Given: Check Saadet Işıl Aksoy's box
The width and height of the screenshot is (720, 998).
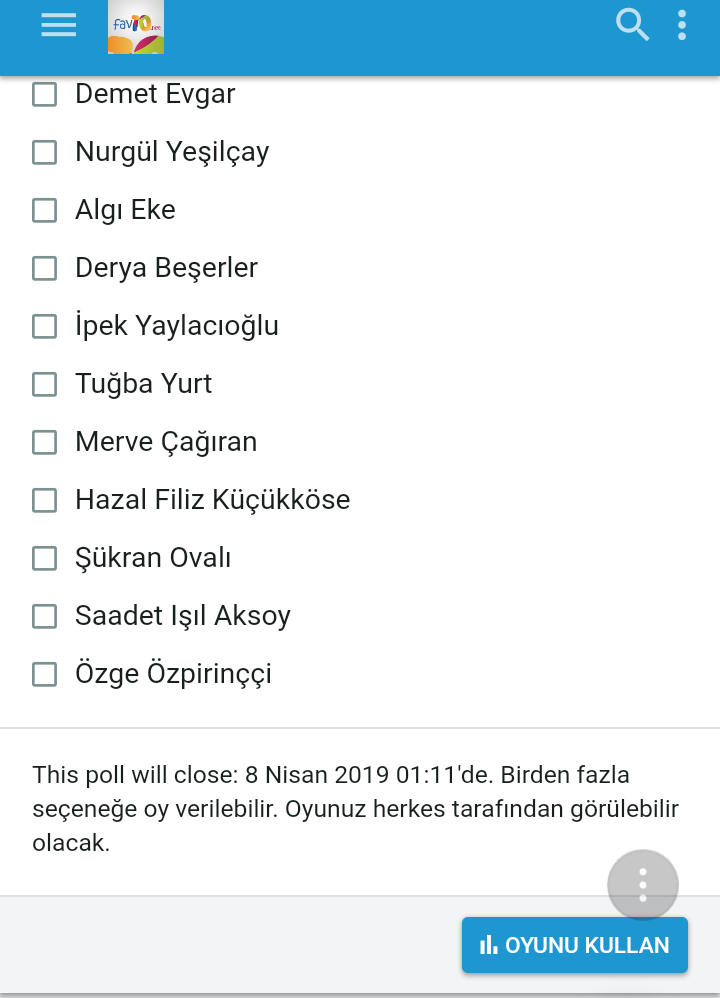Looking at the screenshot, I should [x=45, y=617].
